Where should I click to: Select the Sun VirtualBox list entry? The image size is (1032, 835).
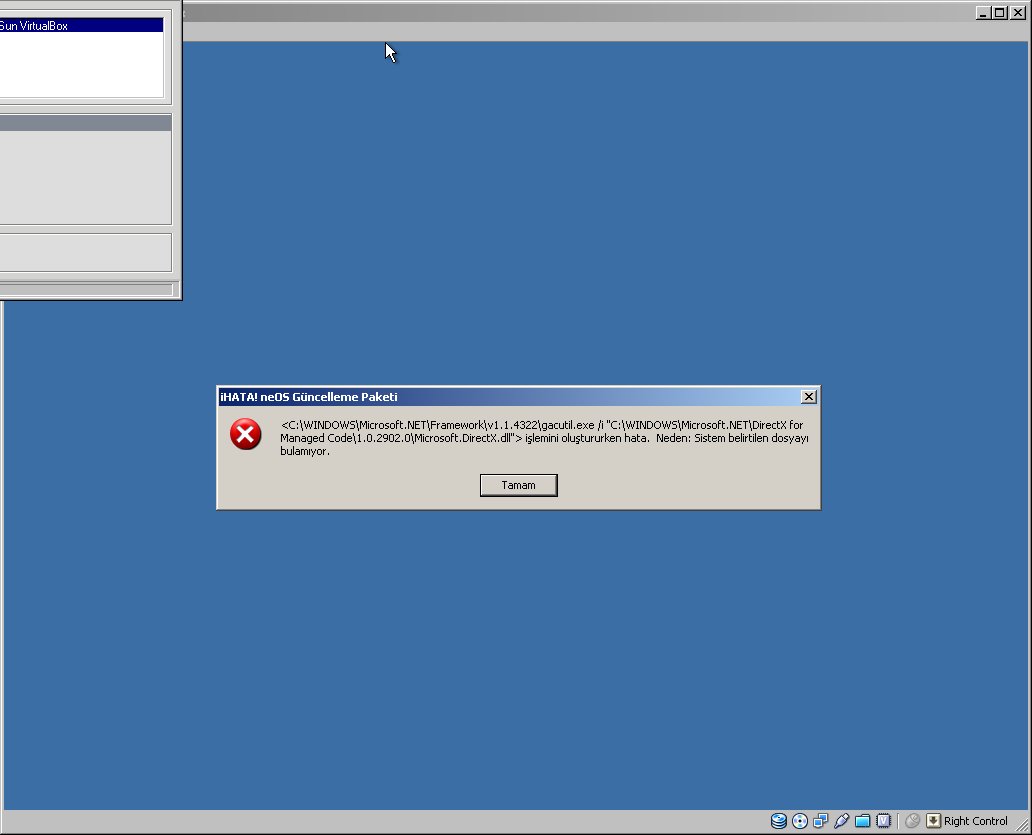tap(80, 26)
